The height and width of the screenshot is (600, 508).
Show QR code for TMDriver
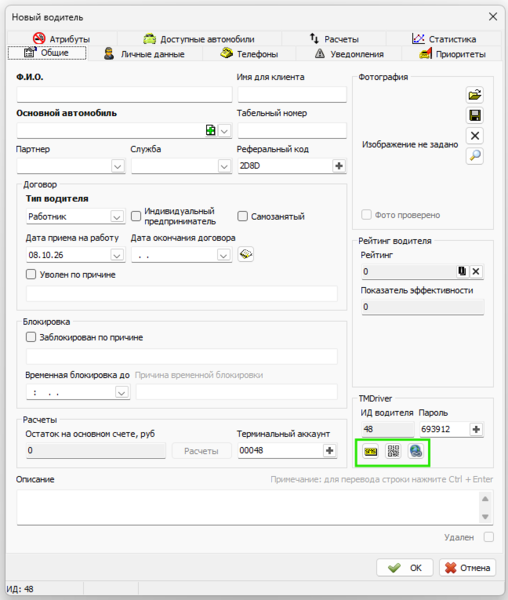[393, 452]
